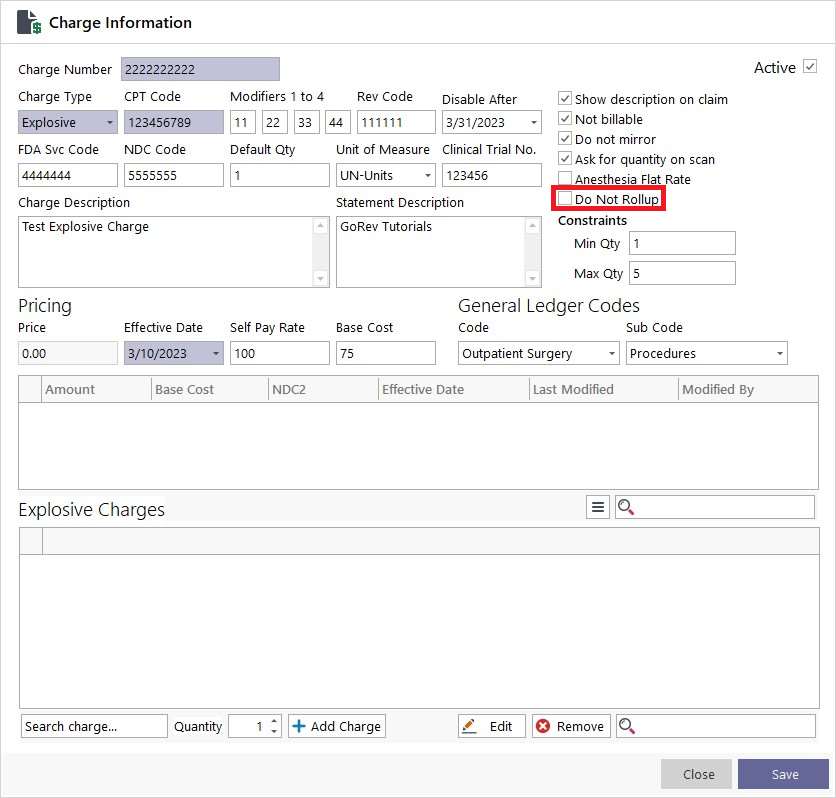Click the Min Qty field

point(682,243)
